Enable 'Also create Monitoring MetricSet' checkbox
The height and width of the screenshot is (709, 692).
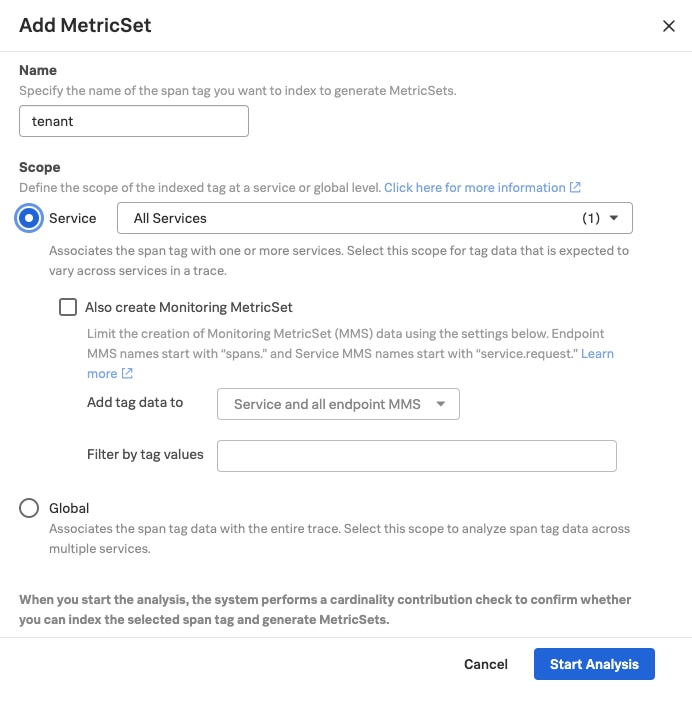pos(68,308)
